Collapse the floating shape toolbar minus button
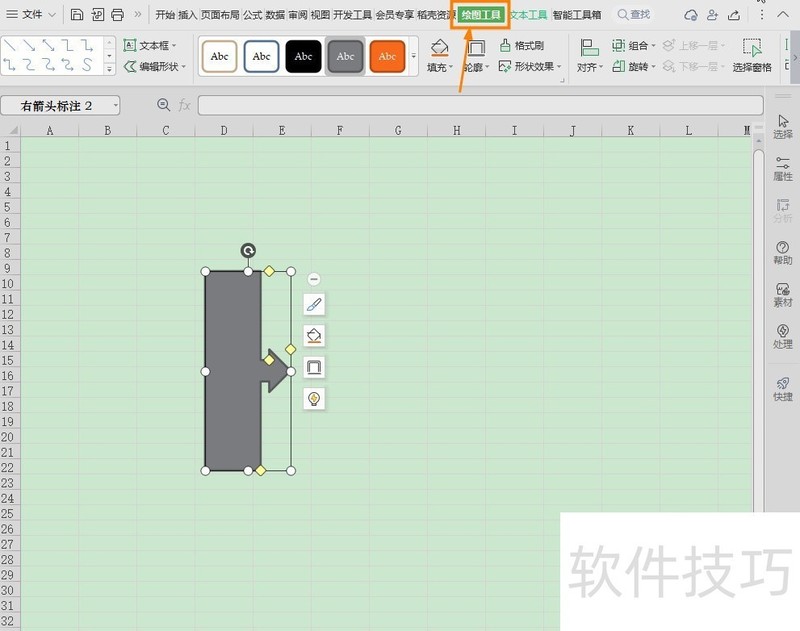 (314, 280)
